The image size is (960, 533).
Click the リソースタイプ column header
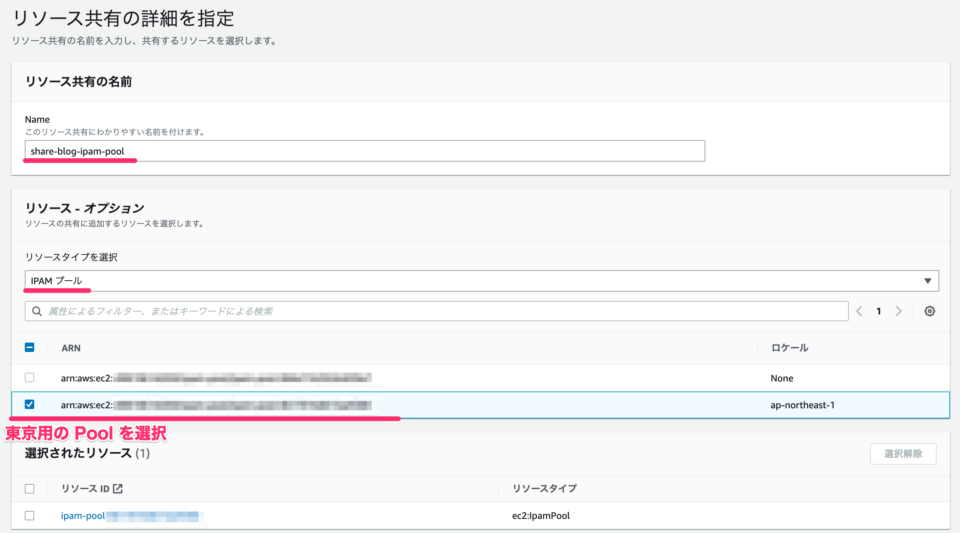pos(544,488)
